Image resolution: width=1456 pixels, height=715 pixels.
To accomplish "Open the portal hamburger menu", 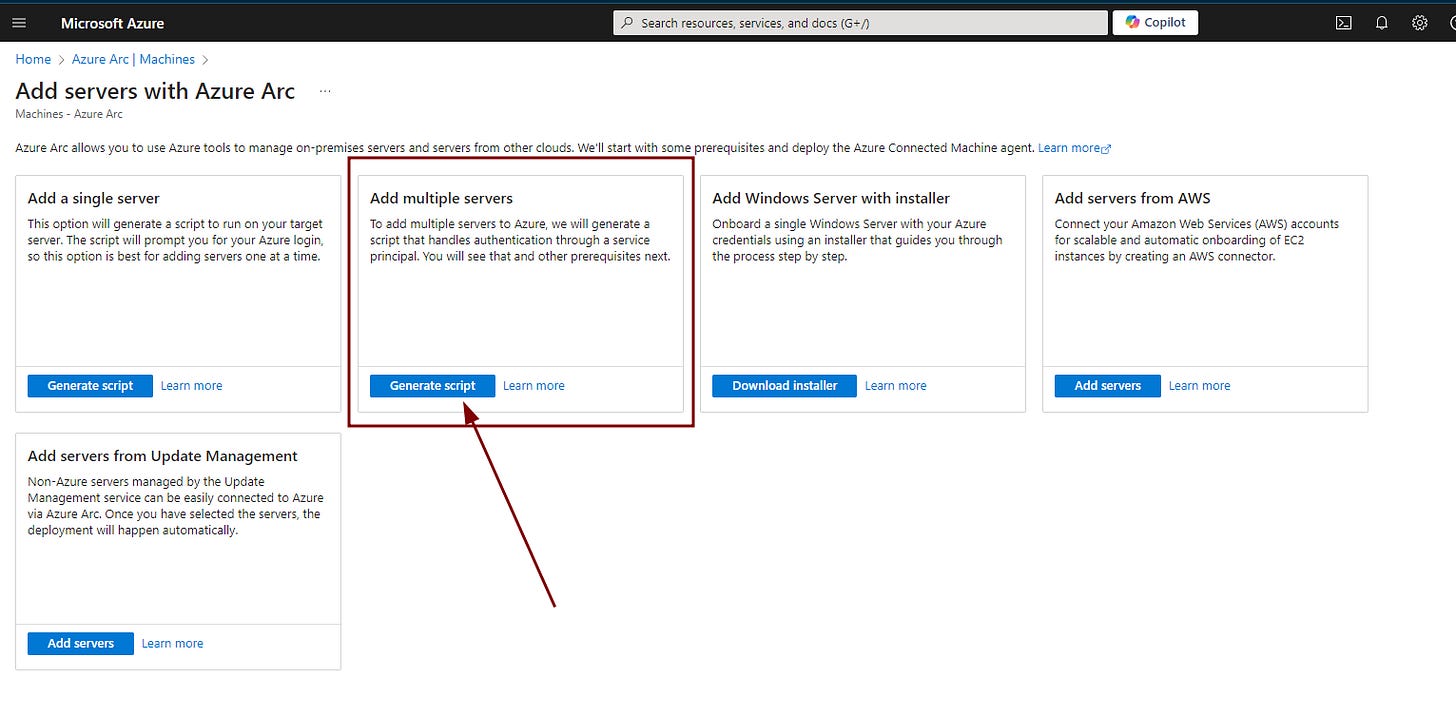I will (x=19, y=22).
